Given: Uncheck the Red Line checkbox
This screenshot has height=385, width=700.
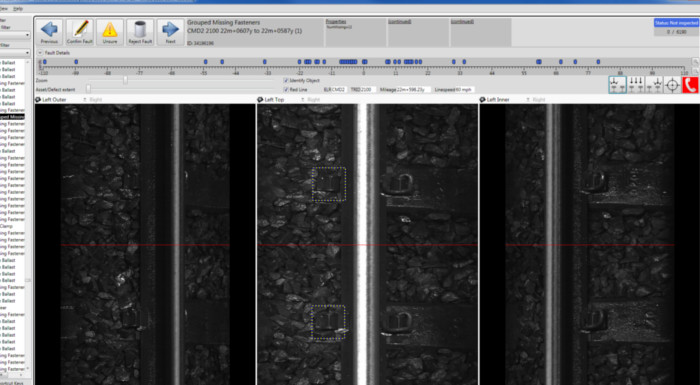Looking at the screenshot, I should click(x=286, y=90).
